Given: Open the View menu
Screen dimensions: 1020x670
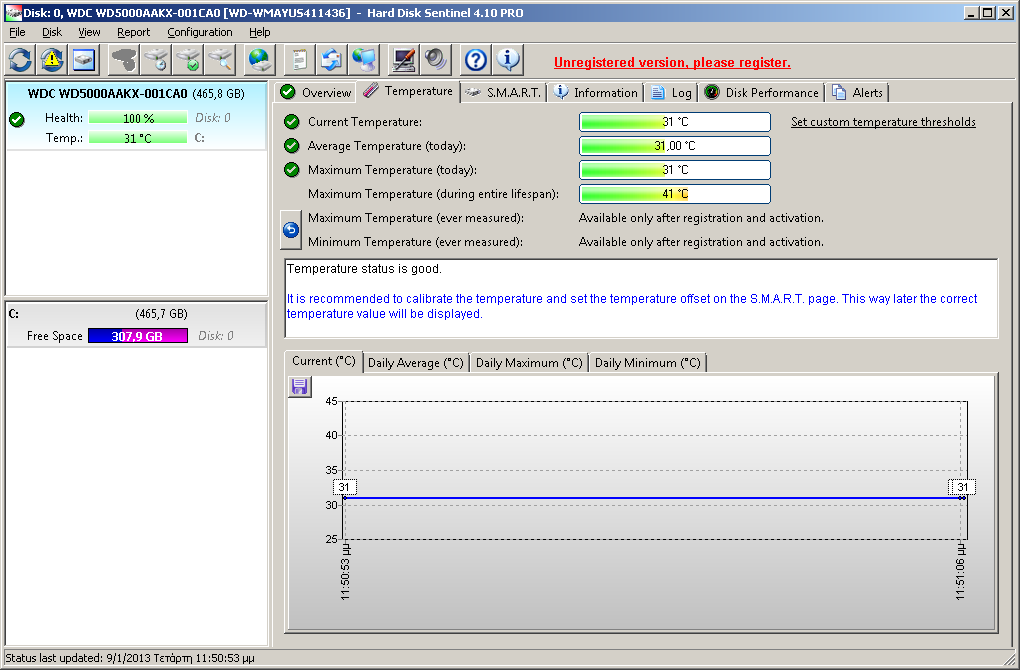Looking at the screenshot, I should 89,32.
